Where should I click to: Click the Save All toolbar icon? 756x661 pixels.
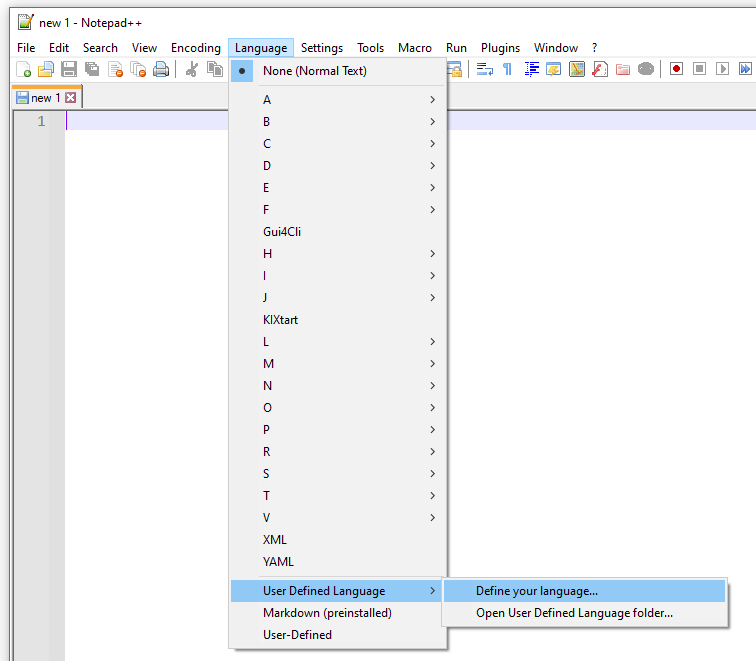click(92, 69)
